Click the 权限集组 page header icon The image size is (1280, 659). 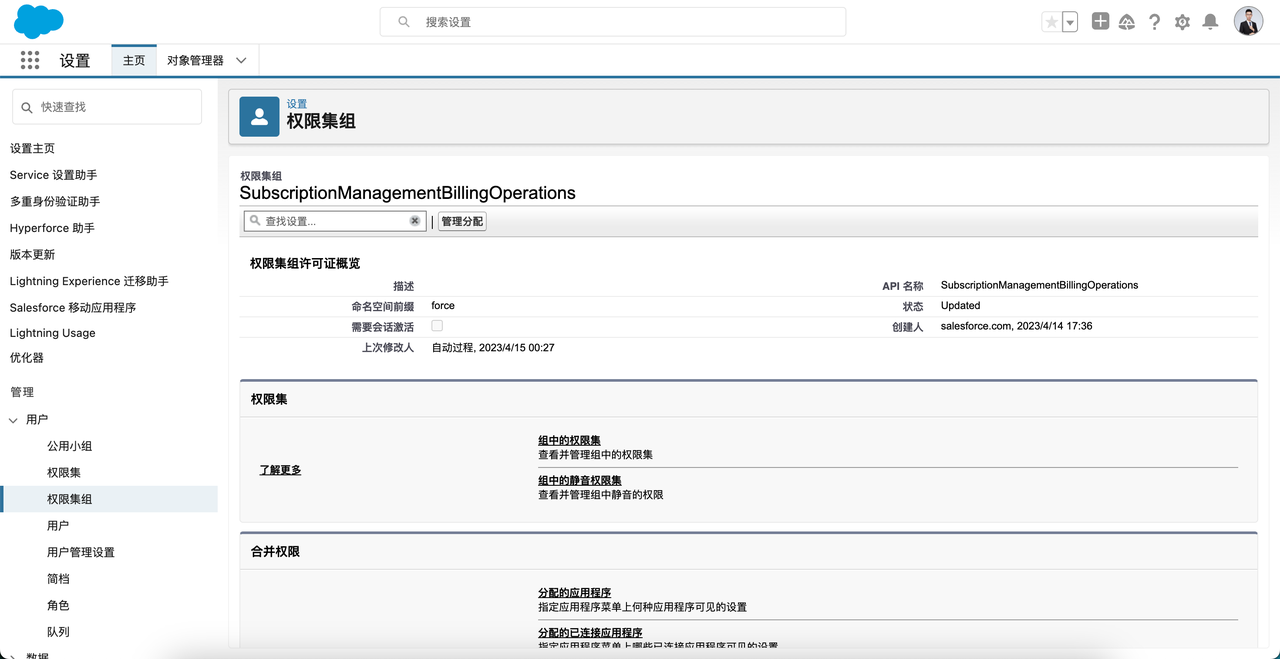[x=259, y=116]
